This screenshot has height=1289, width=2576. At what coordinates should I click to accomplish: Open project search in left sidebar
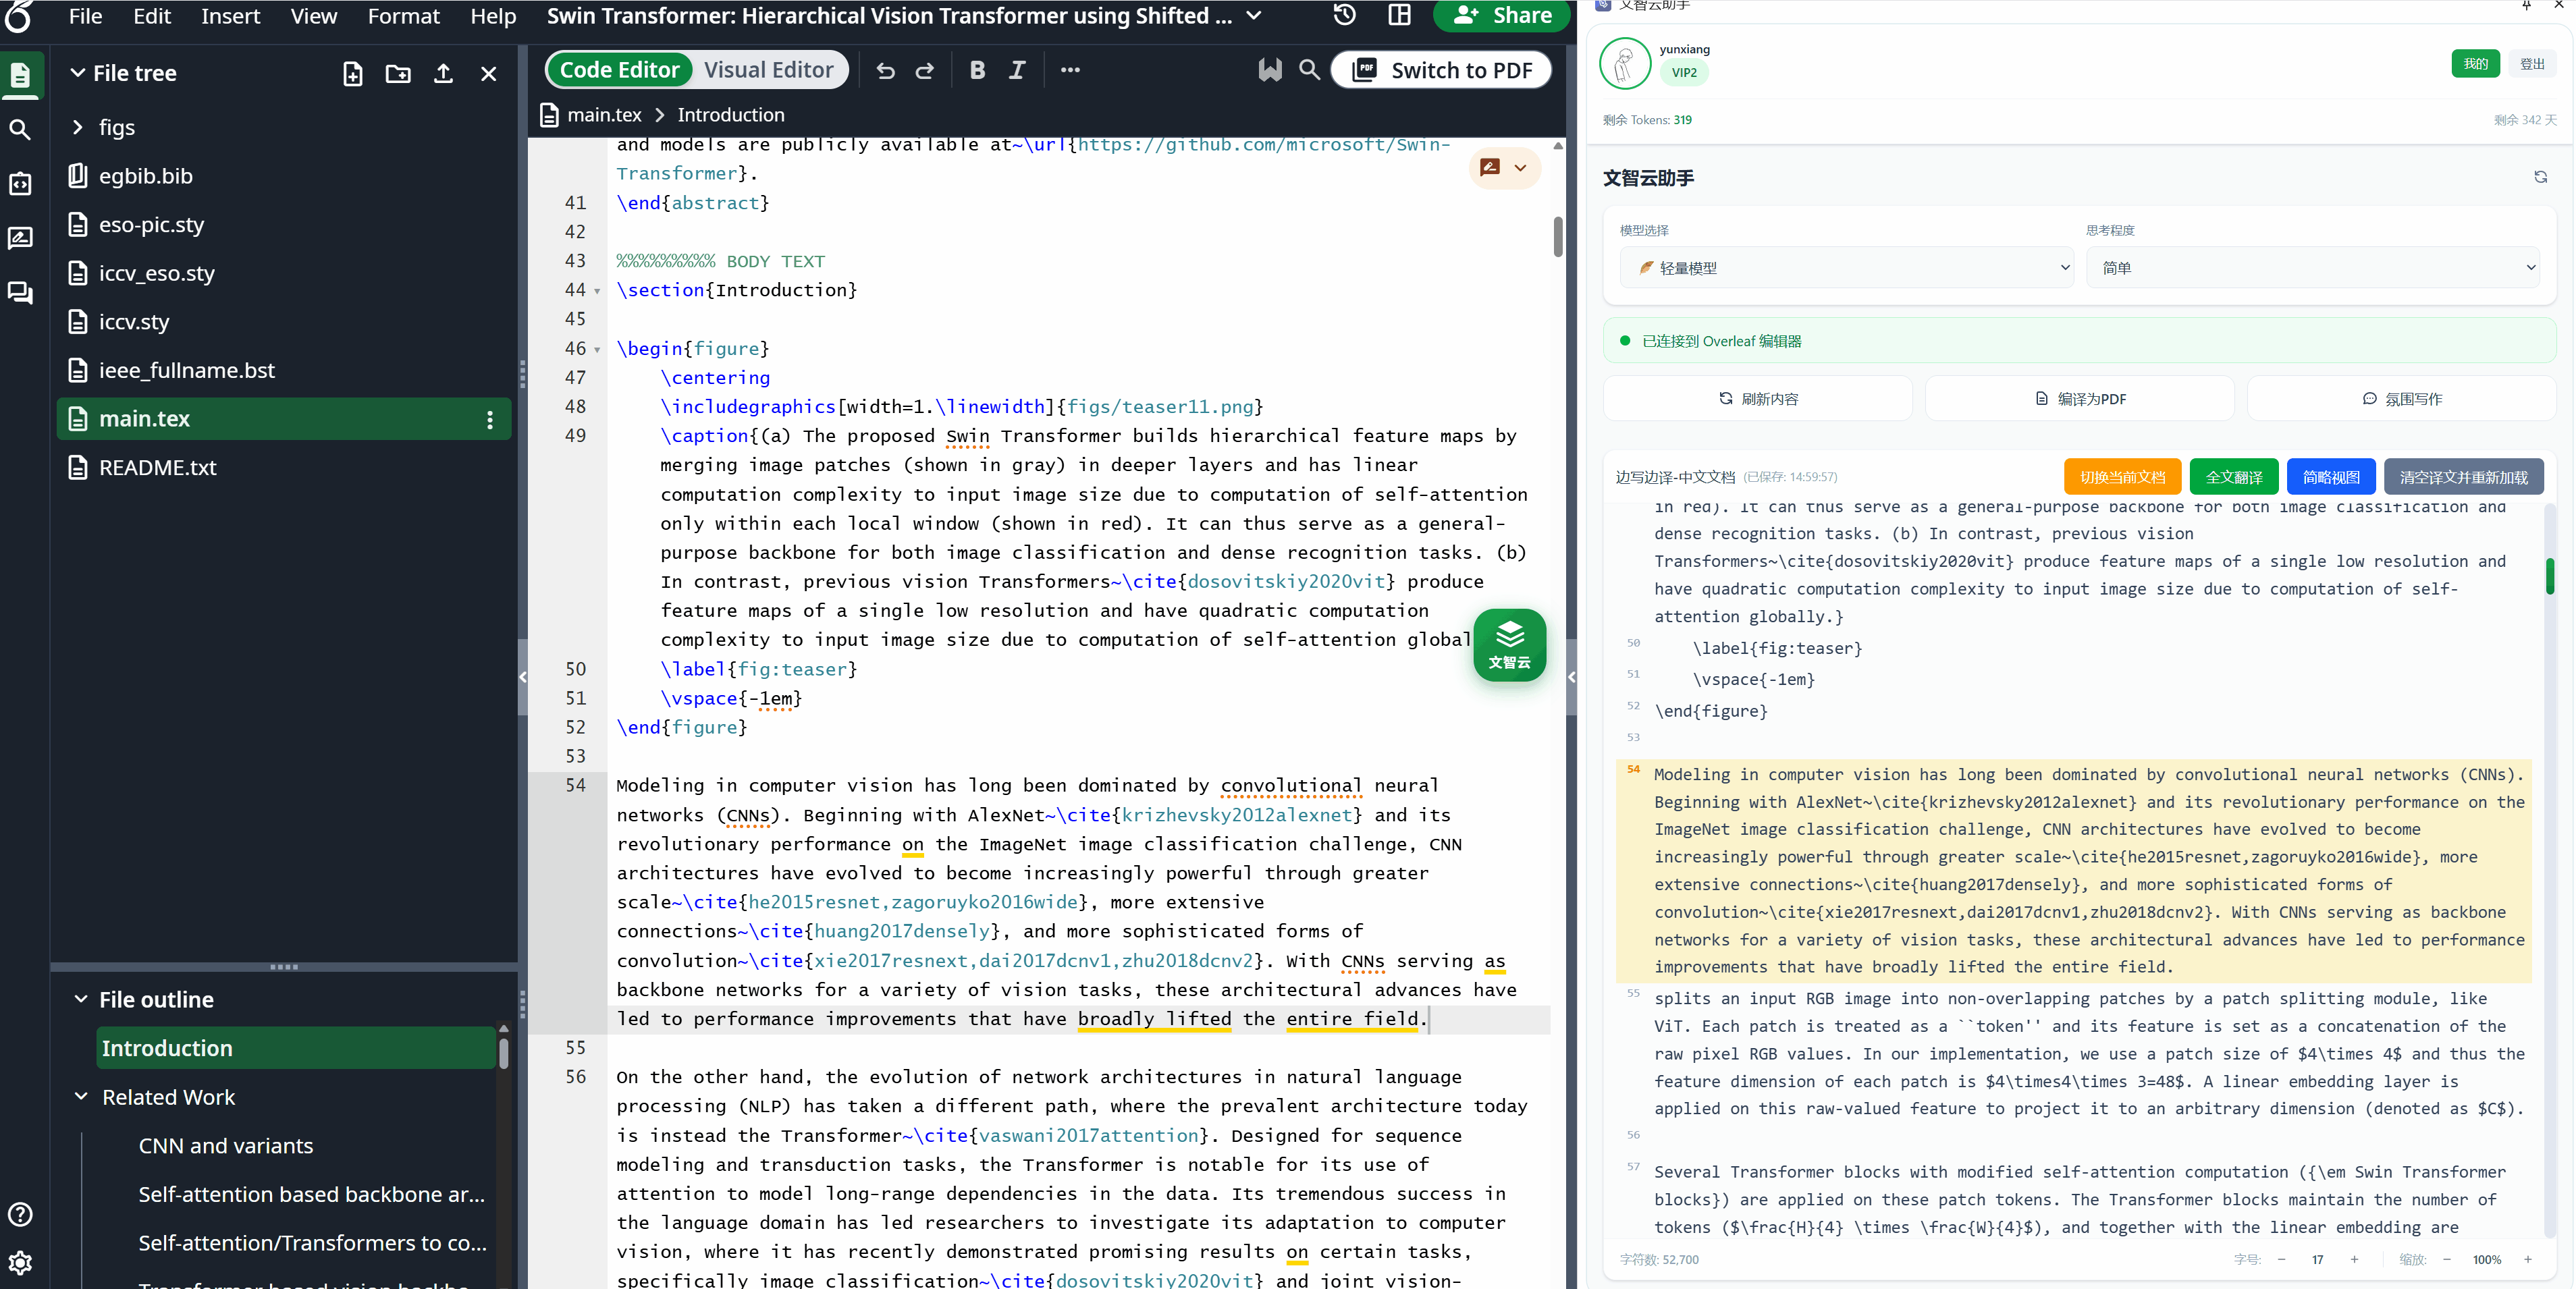click(x=20, y=129)
